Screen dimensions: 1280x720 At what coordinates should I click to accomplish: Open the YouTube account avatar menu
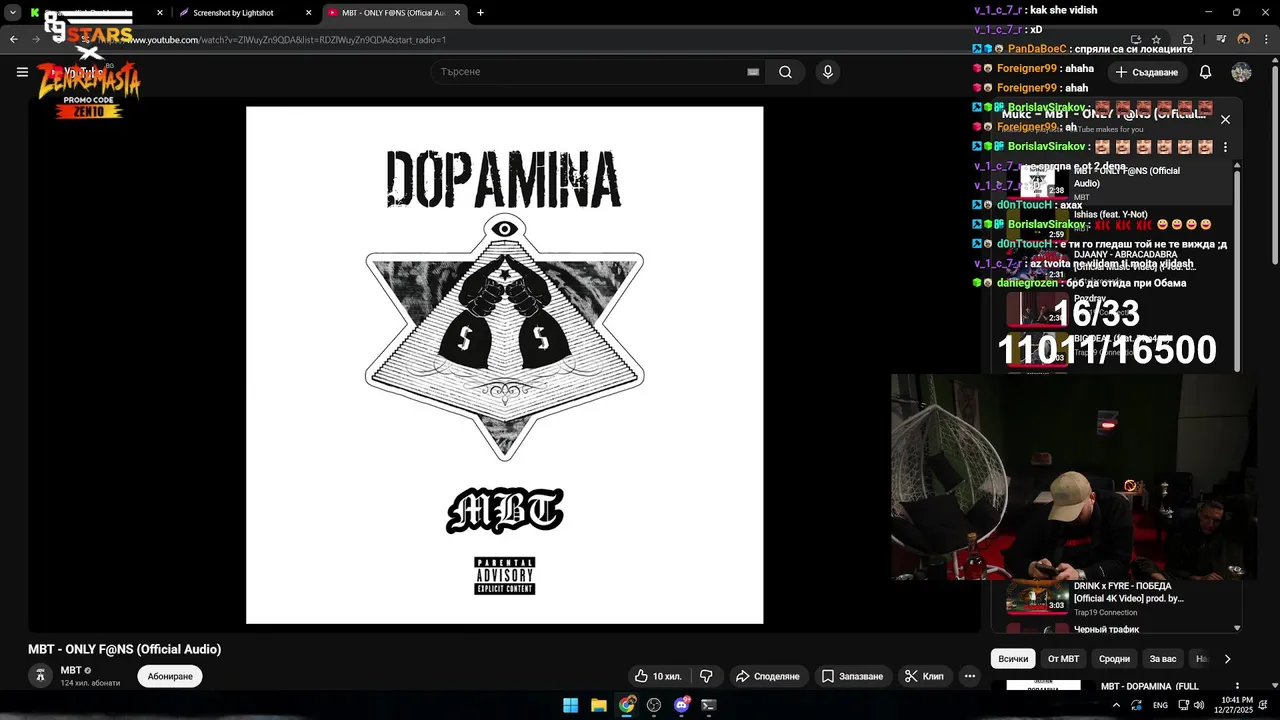click(x=1241, y=72)
